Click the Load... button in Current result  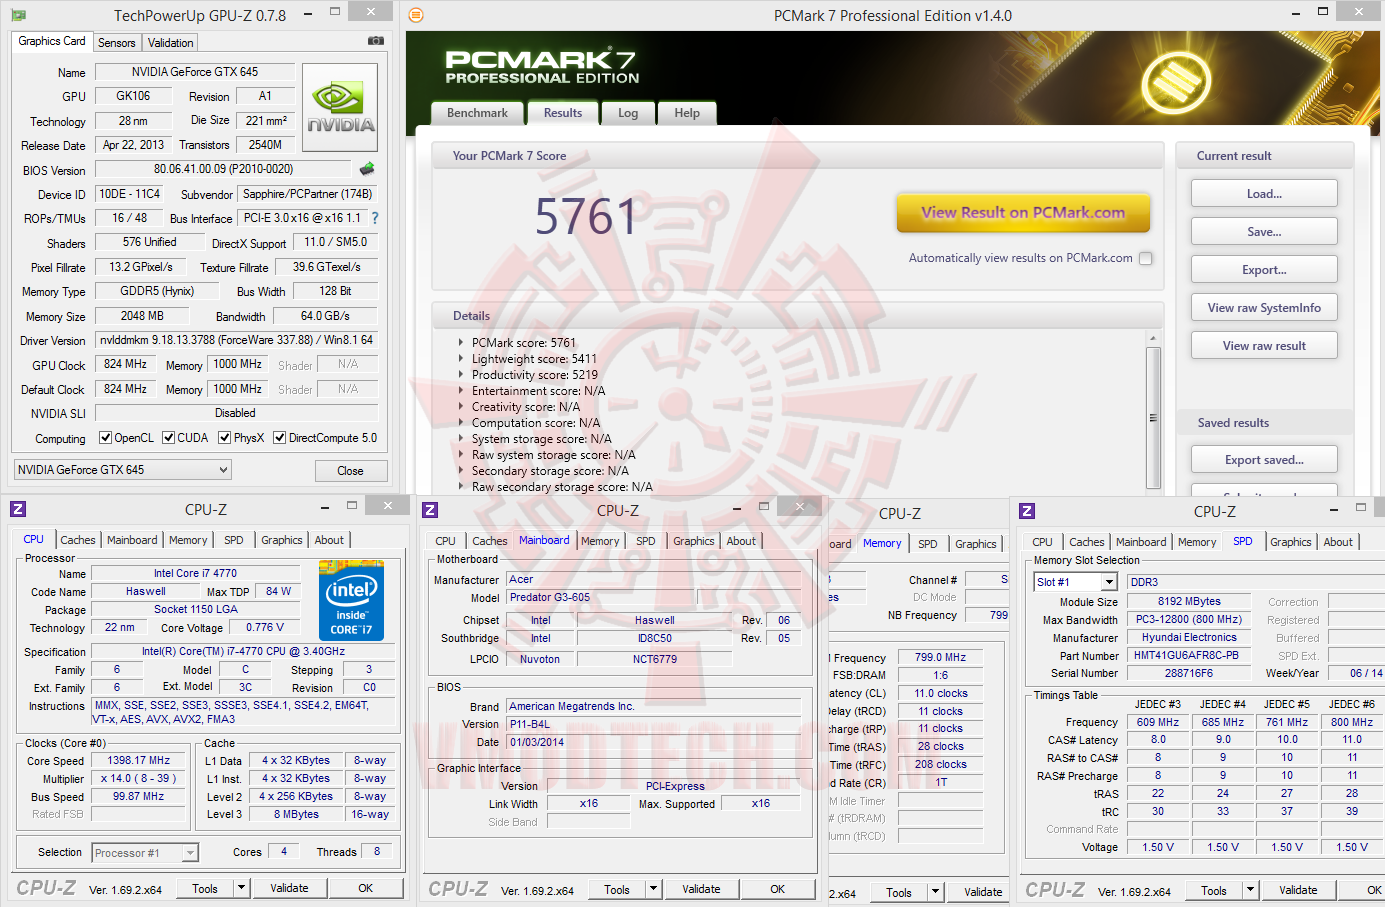[x=1264, y=194]
